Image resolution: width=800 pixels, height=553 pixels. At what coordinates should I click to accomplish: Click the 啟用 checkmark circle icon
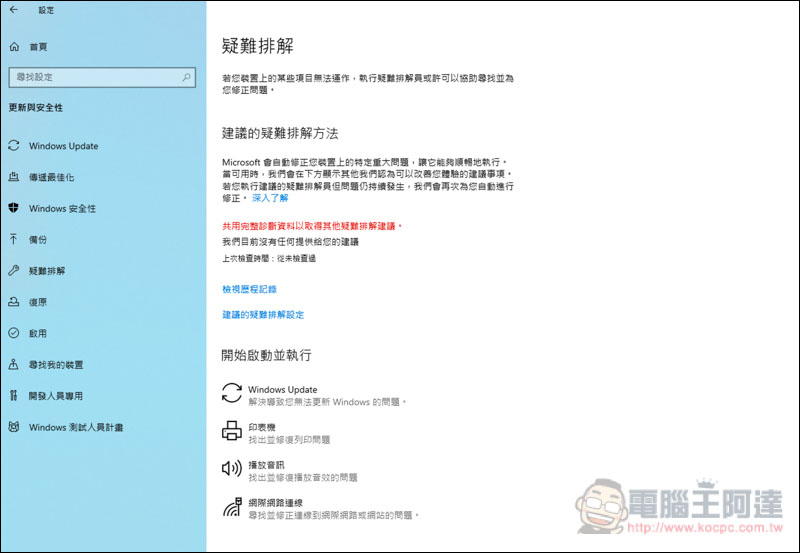(14, 333)
